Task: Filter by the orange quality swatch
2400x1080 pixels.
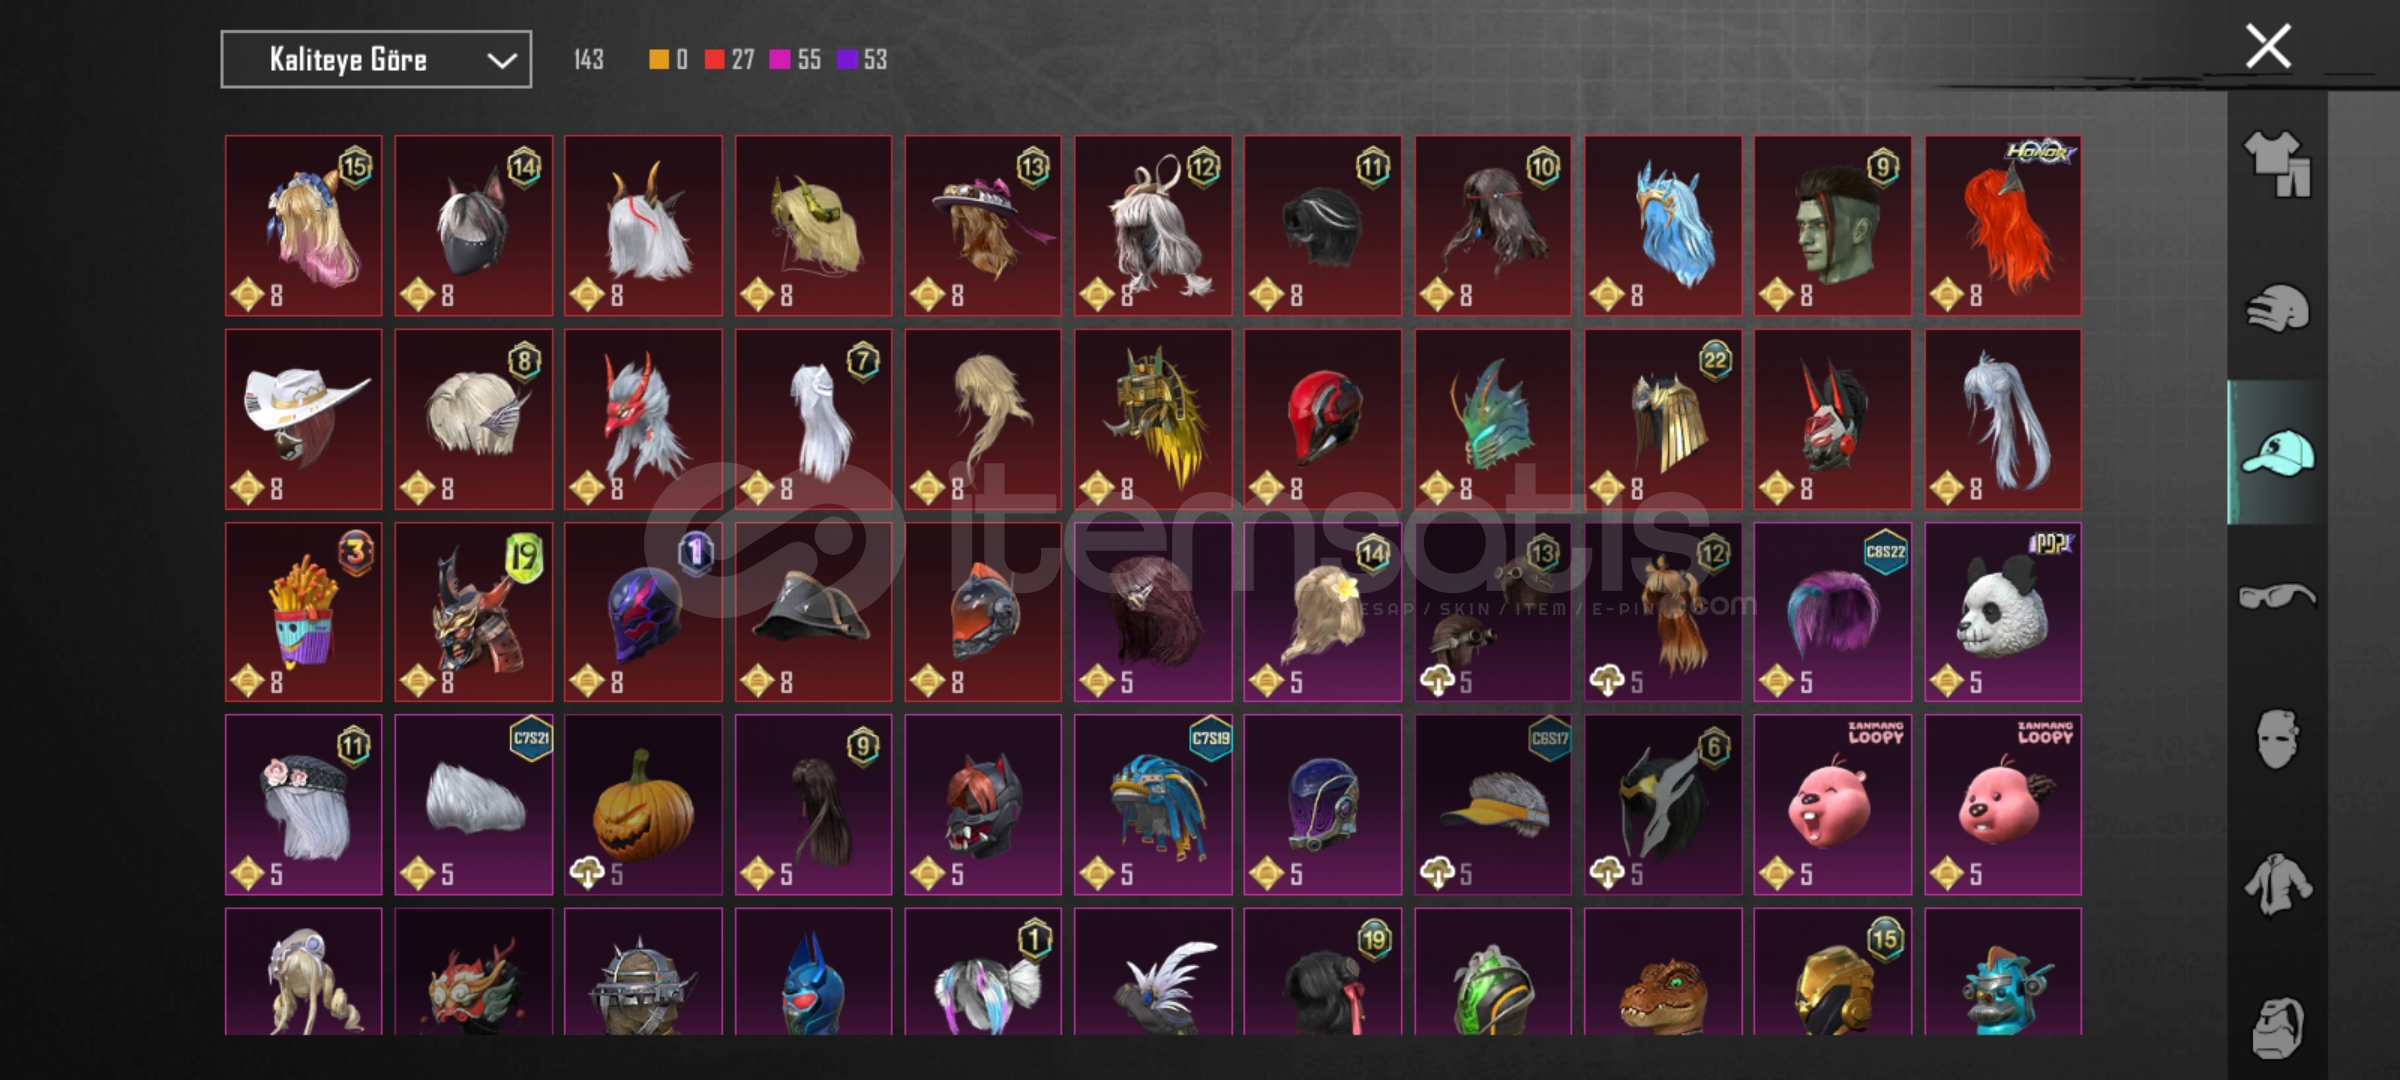Action: 668,60
